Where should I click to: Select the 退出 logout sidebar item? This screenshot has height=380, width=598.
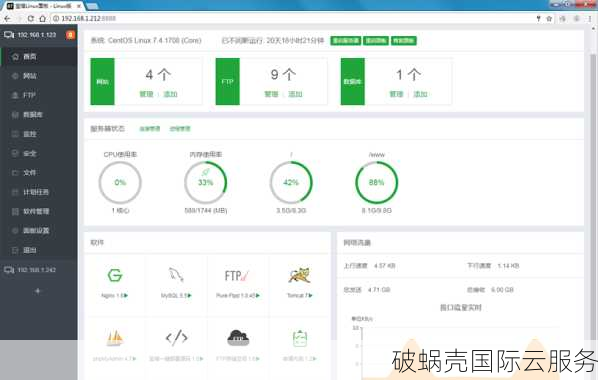coord(38,250)
